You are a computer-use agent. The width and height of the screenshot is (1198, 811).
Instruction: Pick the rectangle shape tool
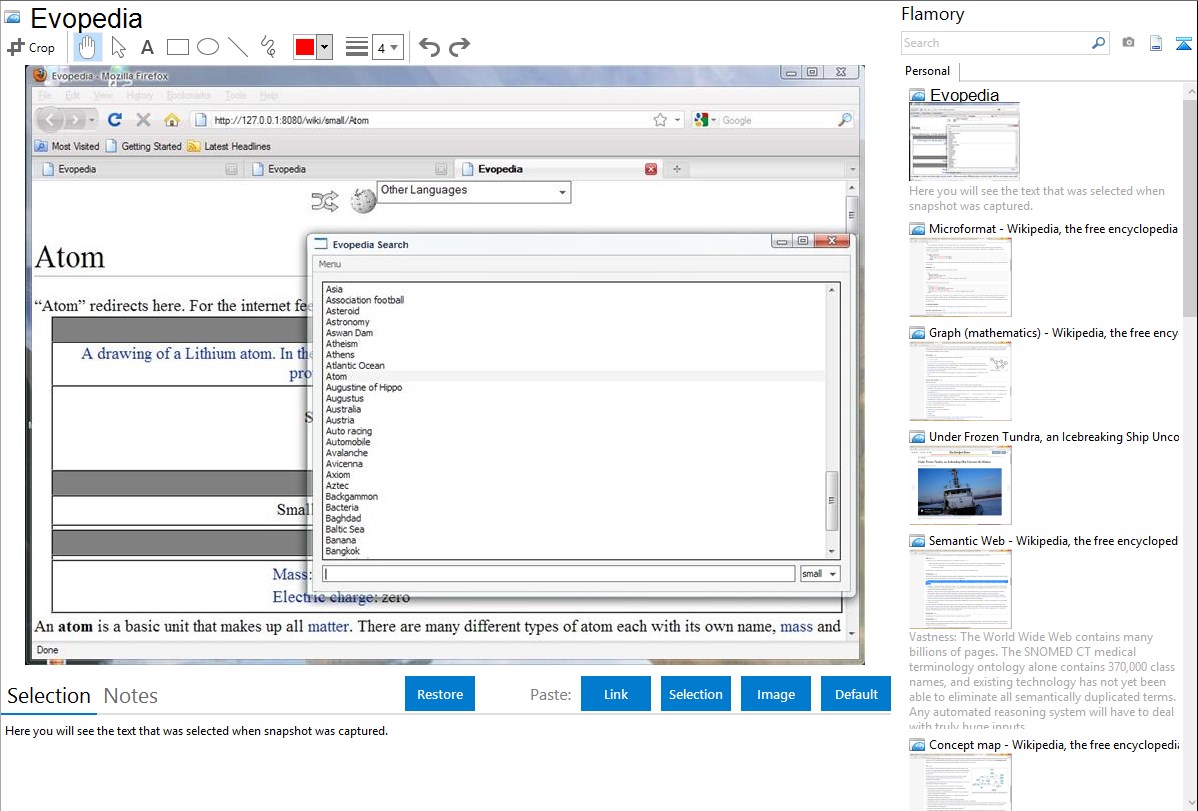(178, 47)
